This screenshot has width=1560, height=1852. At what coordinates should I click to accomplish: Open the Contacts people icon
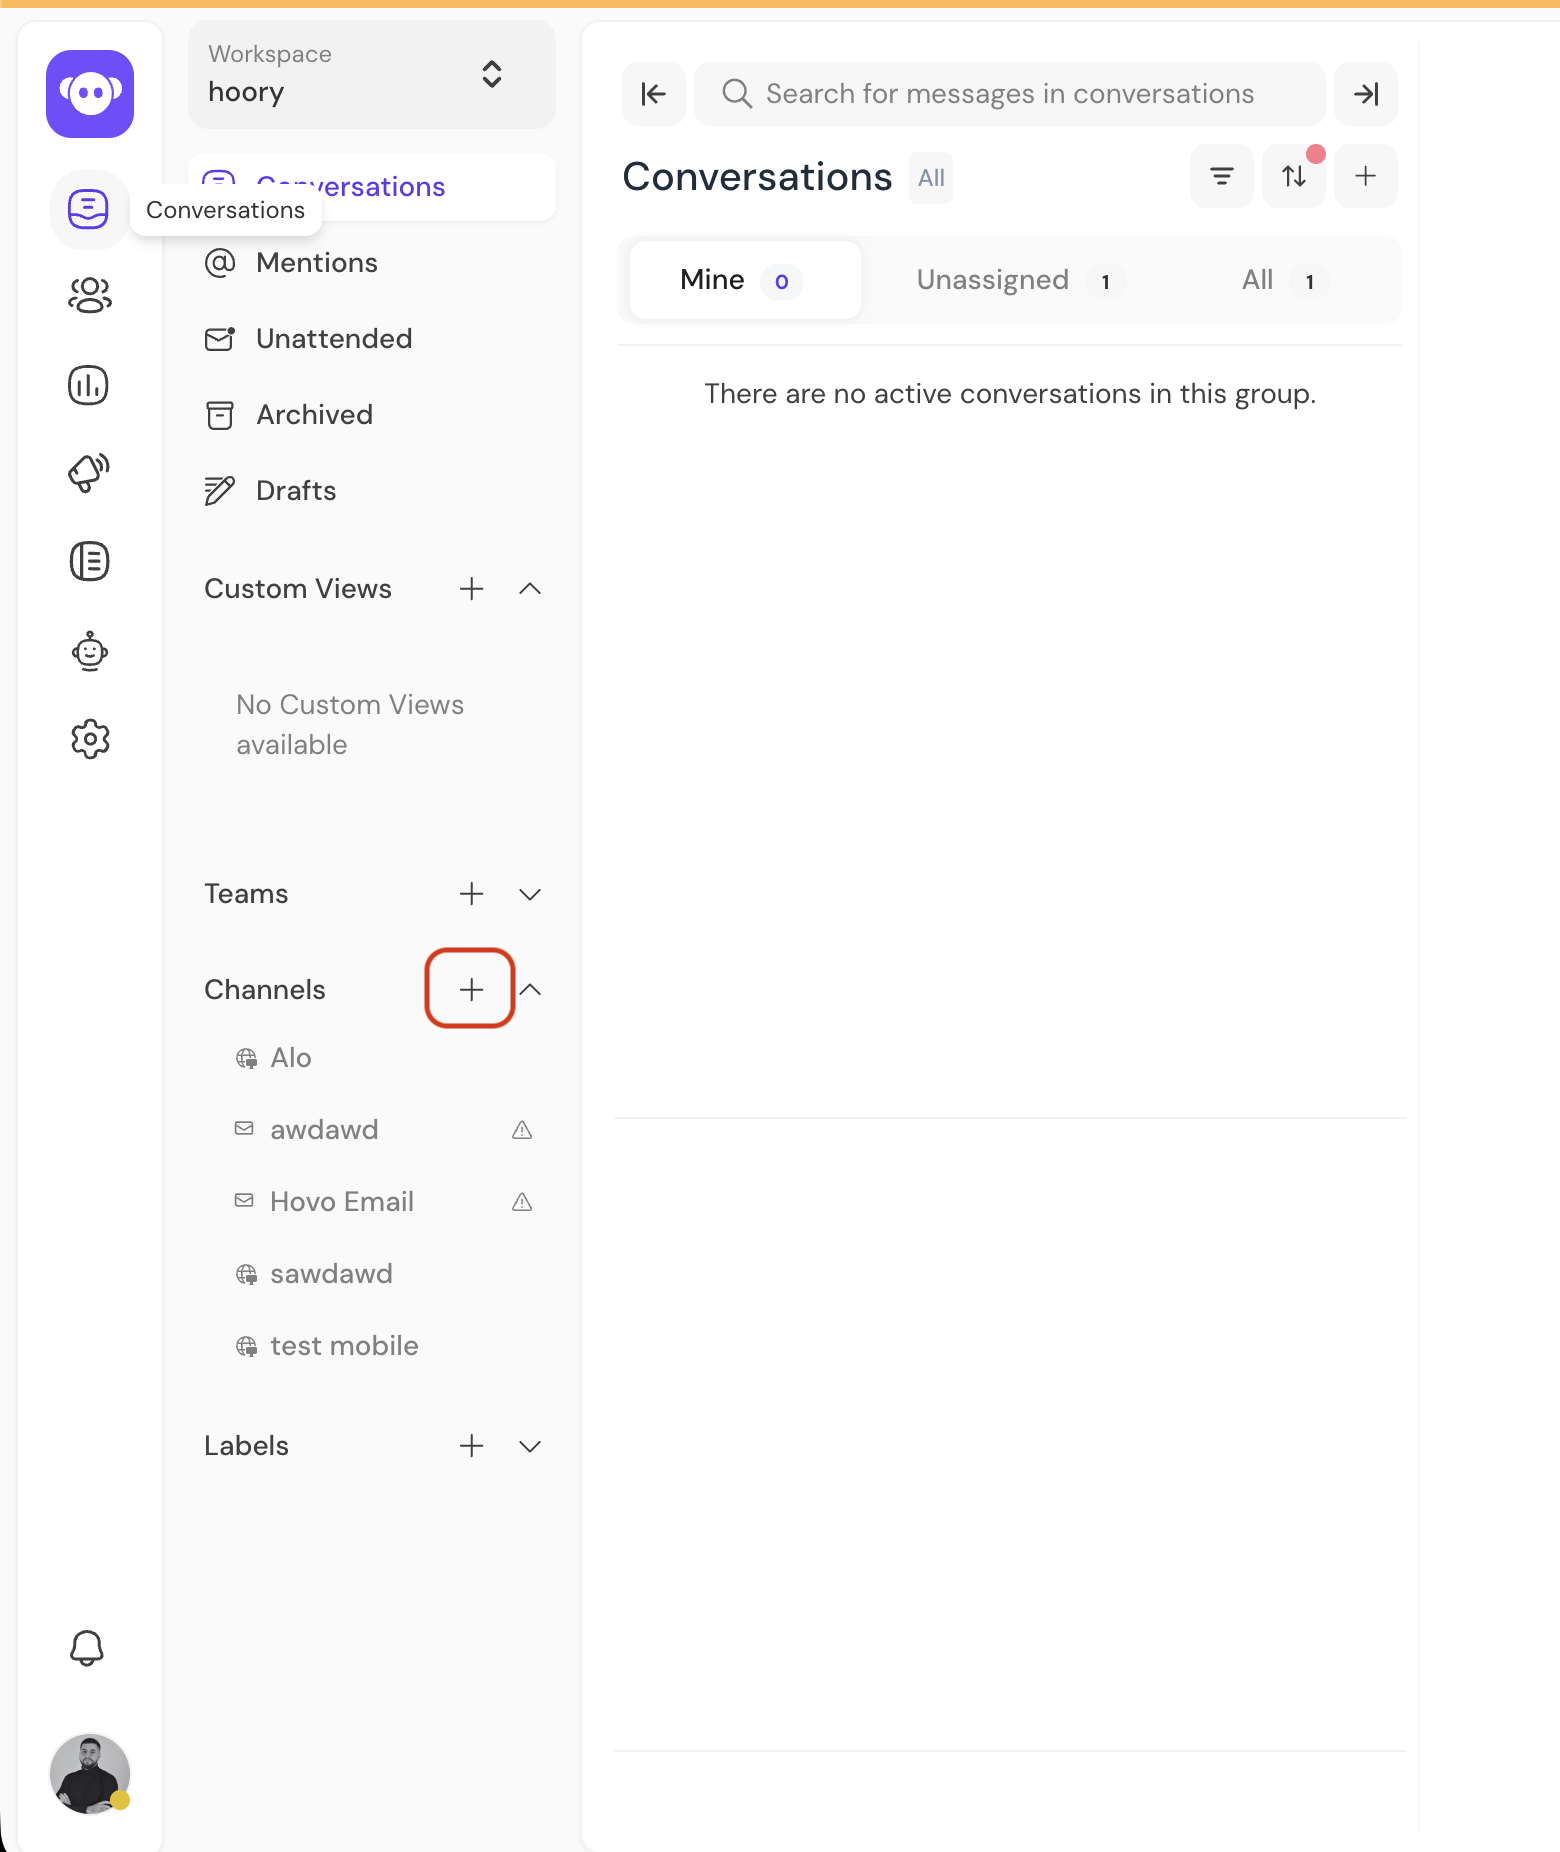pyautogui.click(x=89, y=296)
